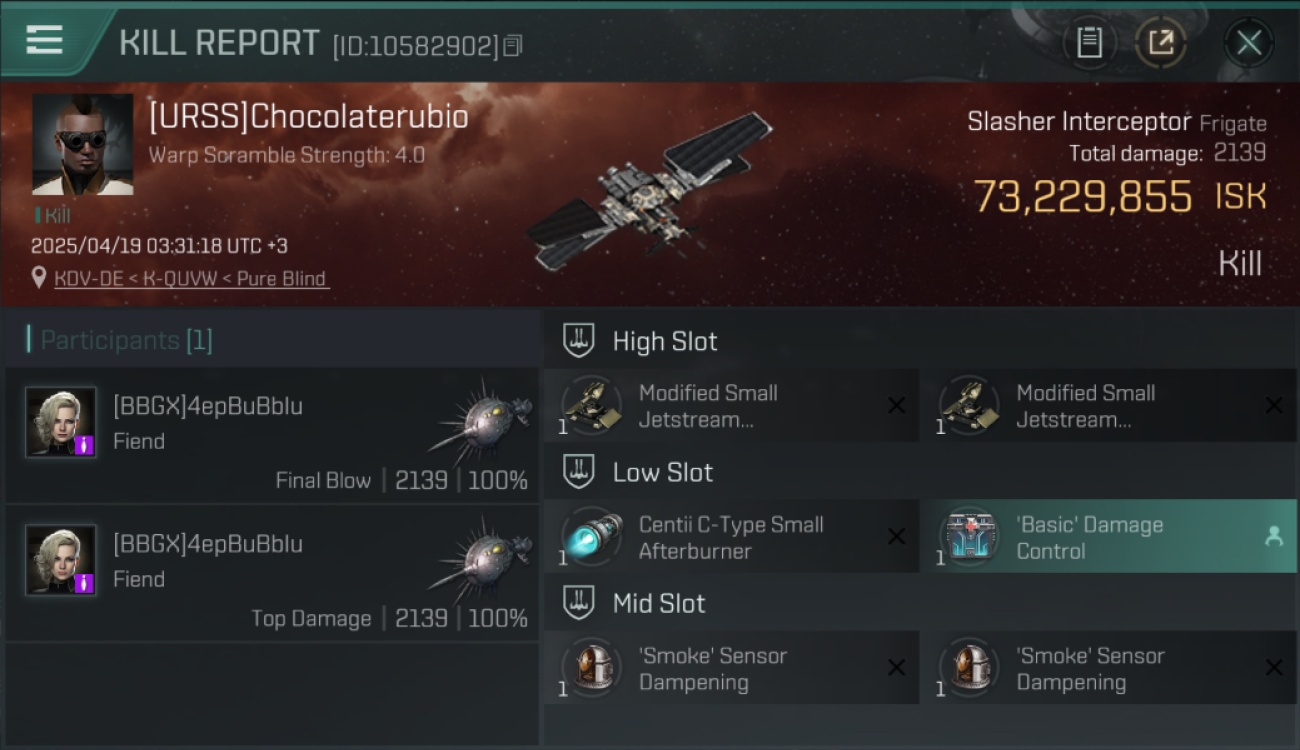Select the Fiend ship icon in Final Blow row
The width and height of the screenshot is (1300, 750).
click(x=481, y=416)
